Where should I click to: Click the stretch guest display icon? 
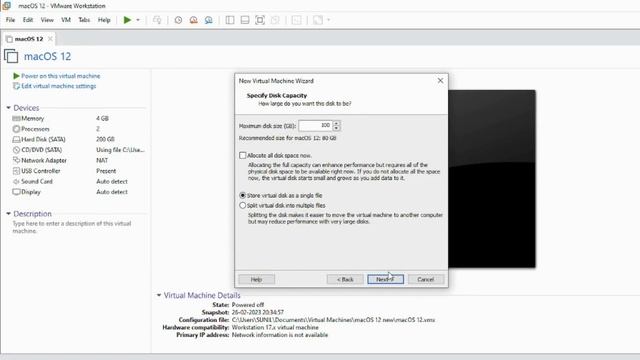318,20
